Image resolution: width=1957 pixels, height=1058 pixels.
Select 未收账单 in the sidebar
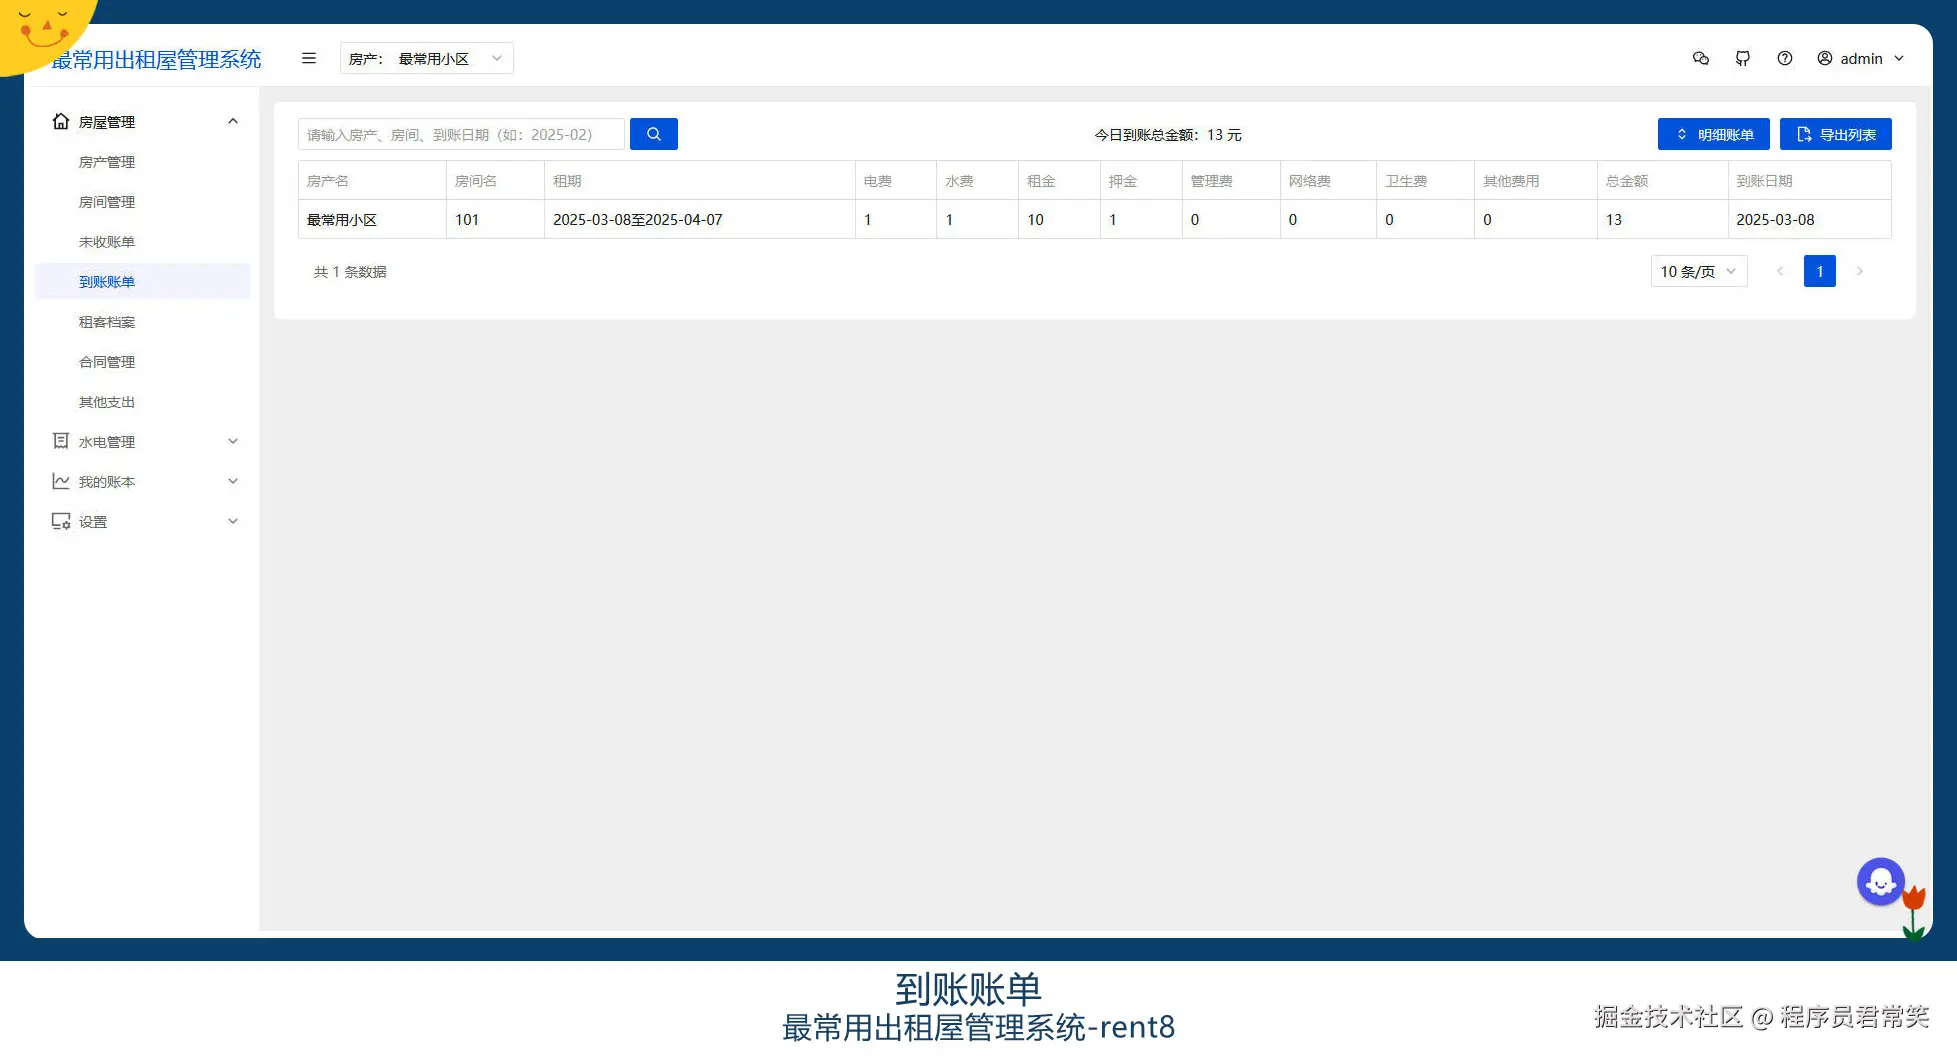tap(106, 241)
